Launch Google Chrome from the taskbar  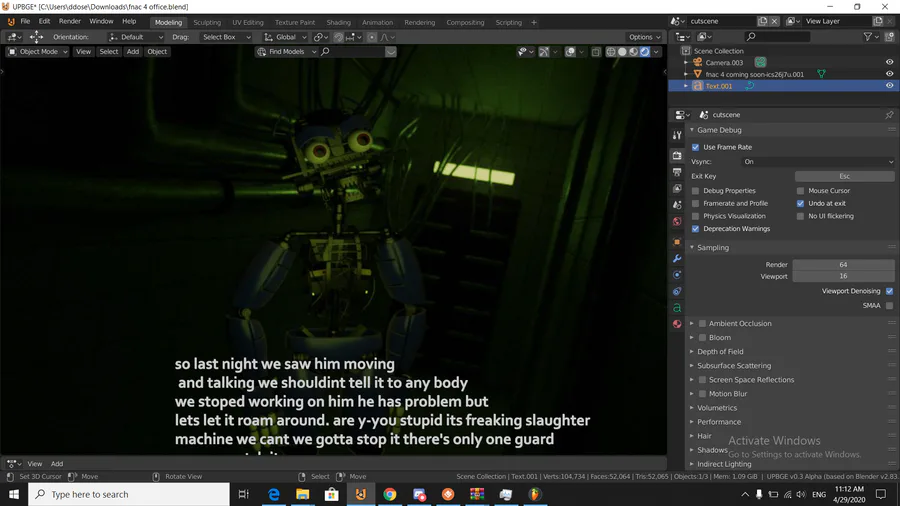(x=390, y=494)
